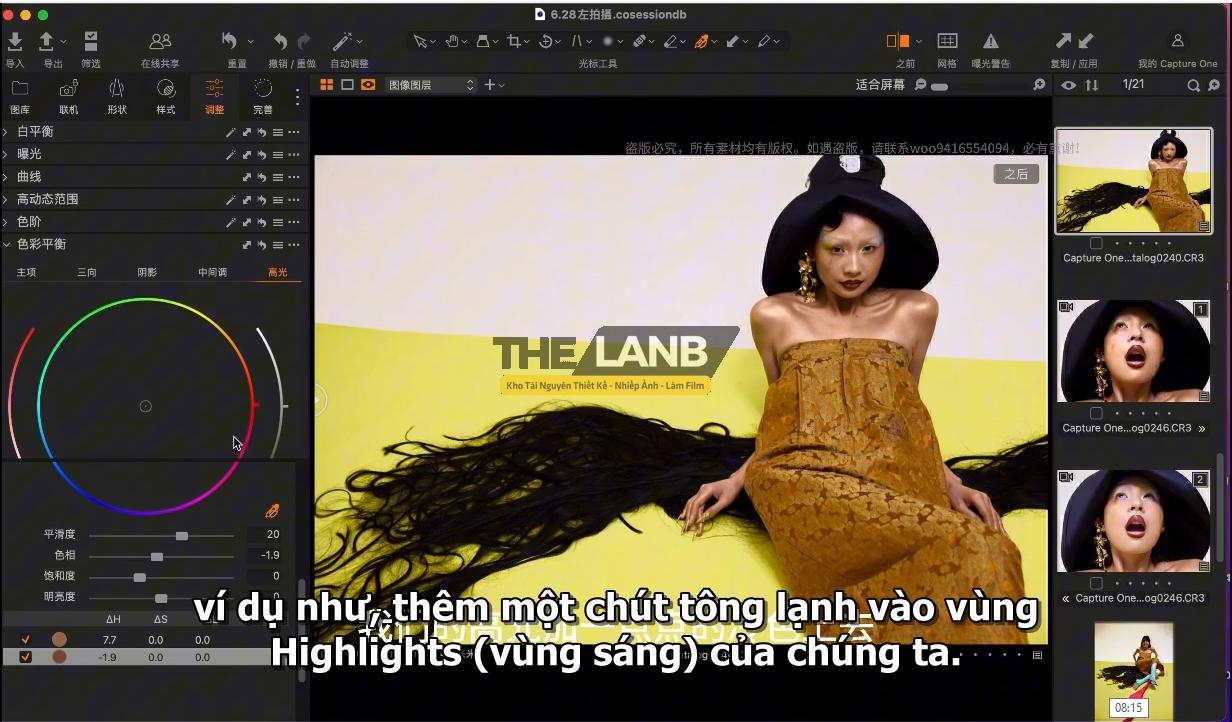
Task: Toggle the checkbox for the 7.7 hue row
Action: coord(26,639)
